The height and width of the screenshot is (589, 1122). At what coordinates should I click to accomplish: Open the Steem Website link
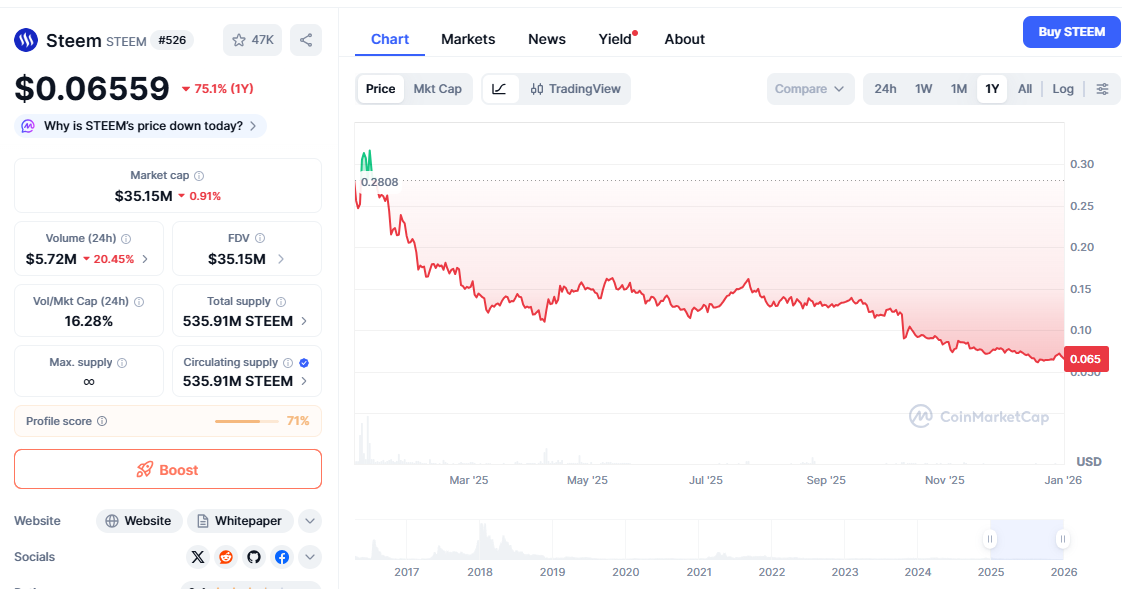(x=139, y=521)
